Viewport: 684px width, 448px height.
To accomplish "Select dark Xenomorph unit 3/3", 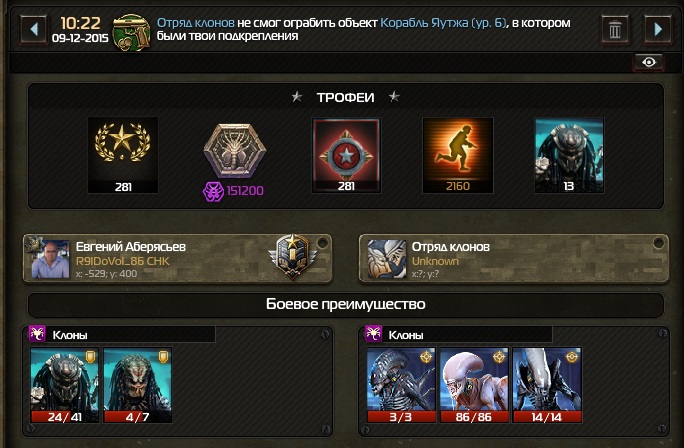I will click(x=401, y=385).
